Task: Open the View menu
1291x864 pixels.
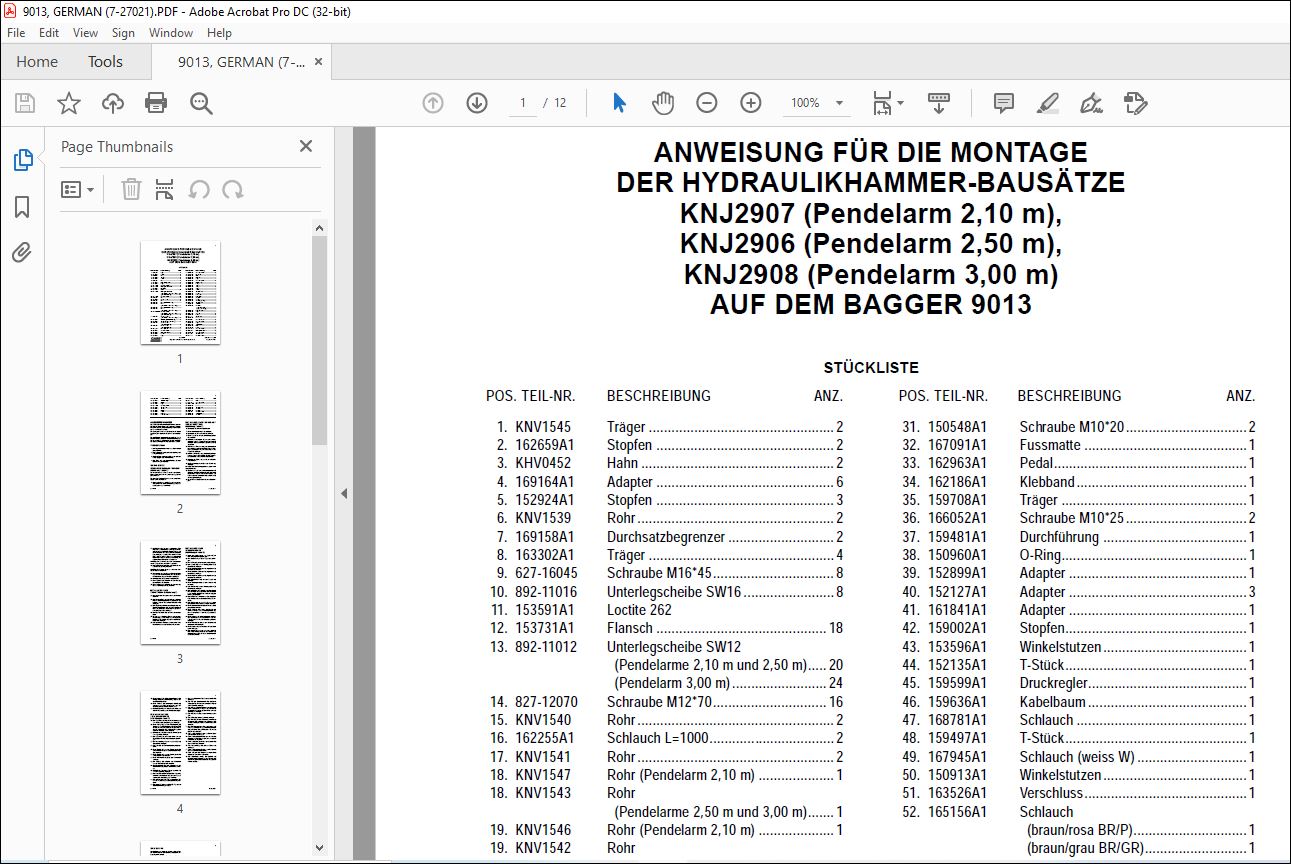Action: pyautogui.click(x=85, y=33)
